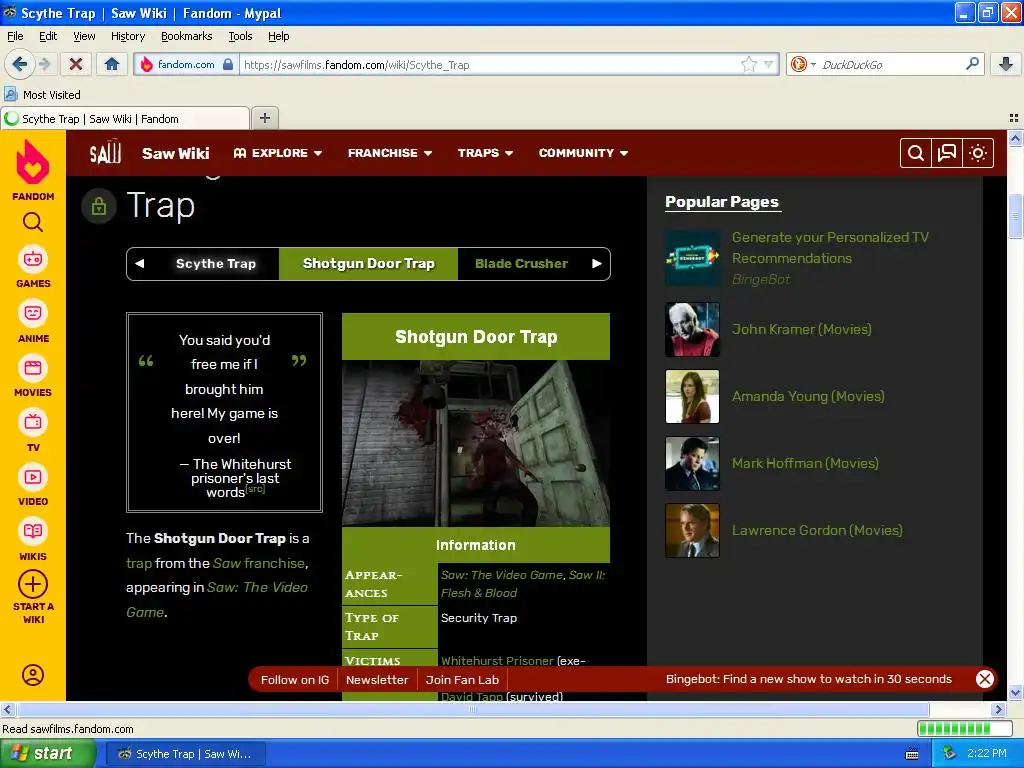The image size is (1024, 768).
Task: Open the Edit menu
Action: (x=48, y=36)
